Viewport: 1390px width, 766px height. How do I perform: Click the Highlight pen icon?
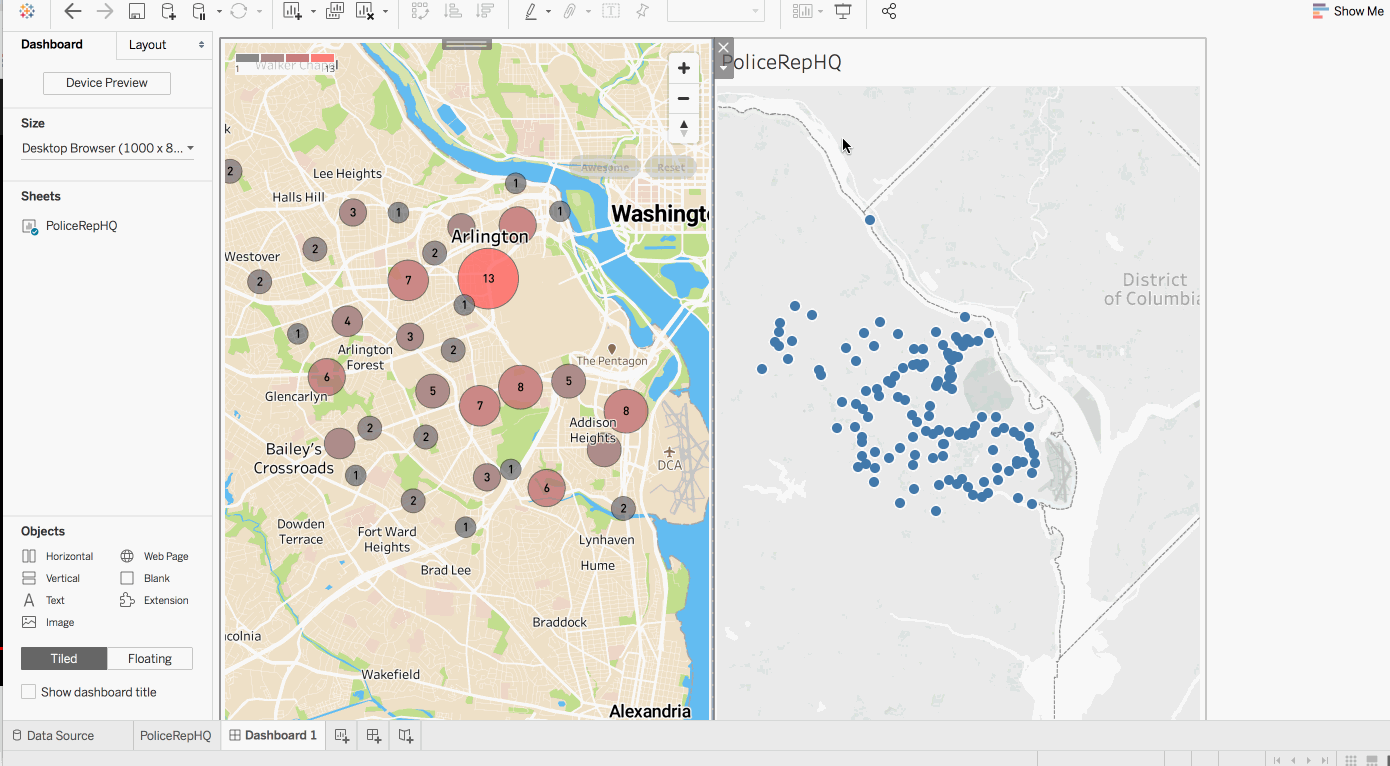tap(531, 11)
